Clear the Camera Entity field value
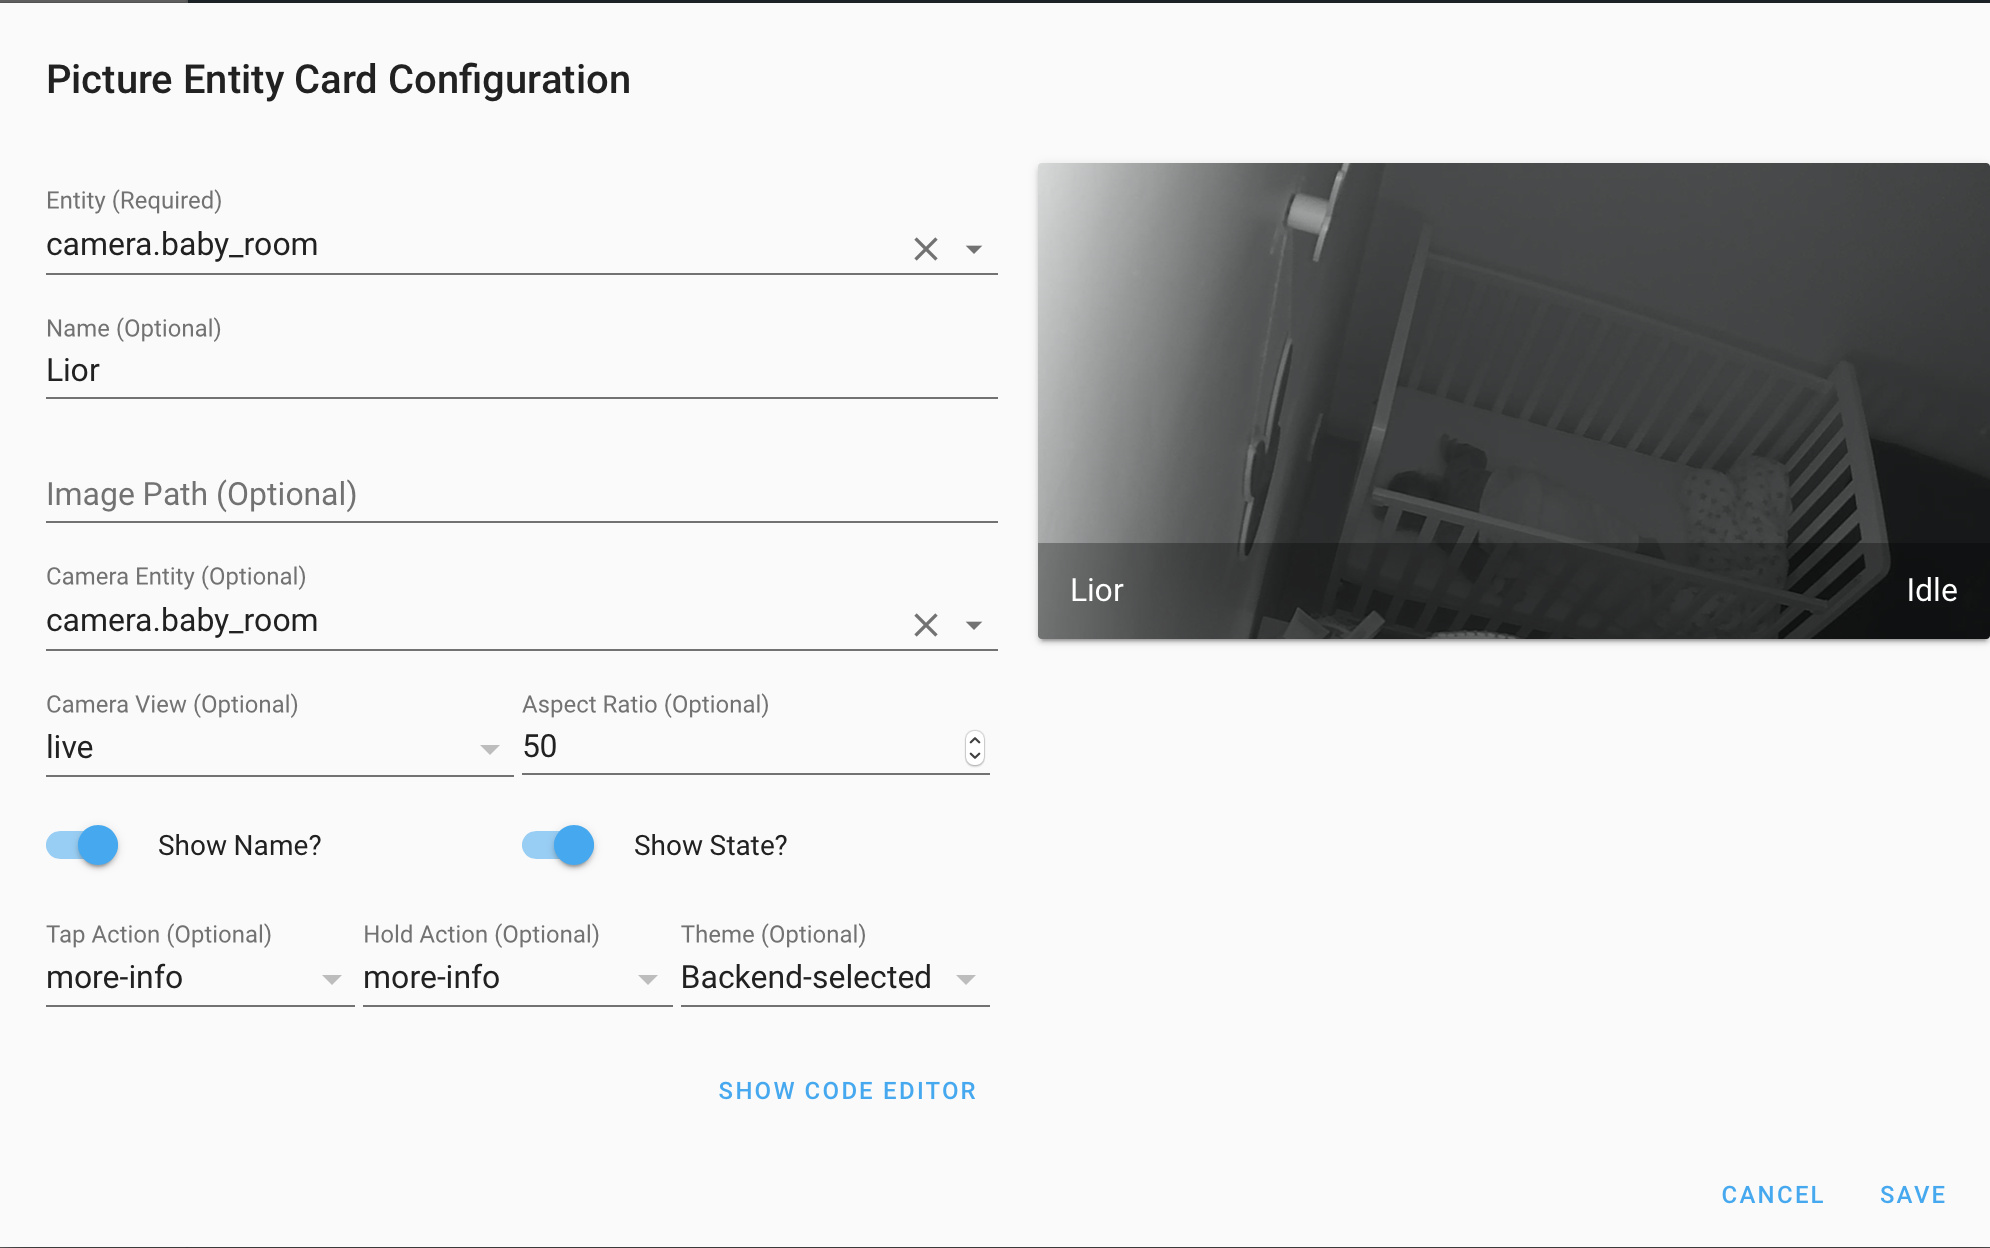 pos(925,625)
